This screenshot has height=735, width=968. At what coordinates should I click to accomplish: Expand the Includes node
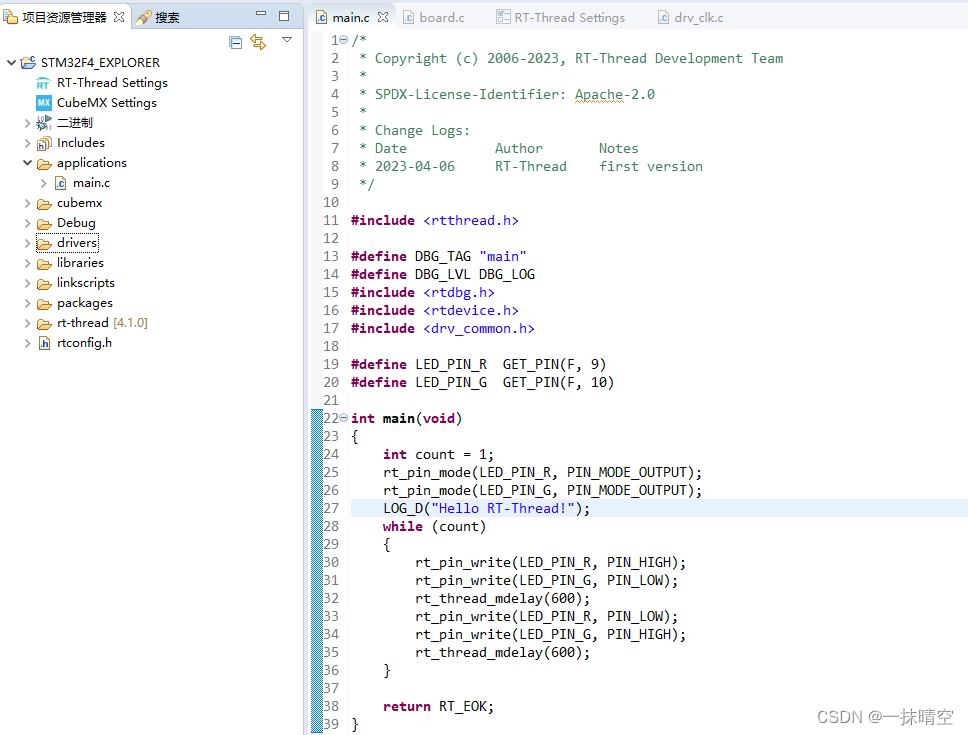(x=27, y=143)
